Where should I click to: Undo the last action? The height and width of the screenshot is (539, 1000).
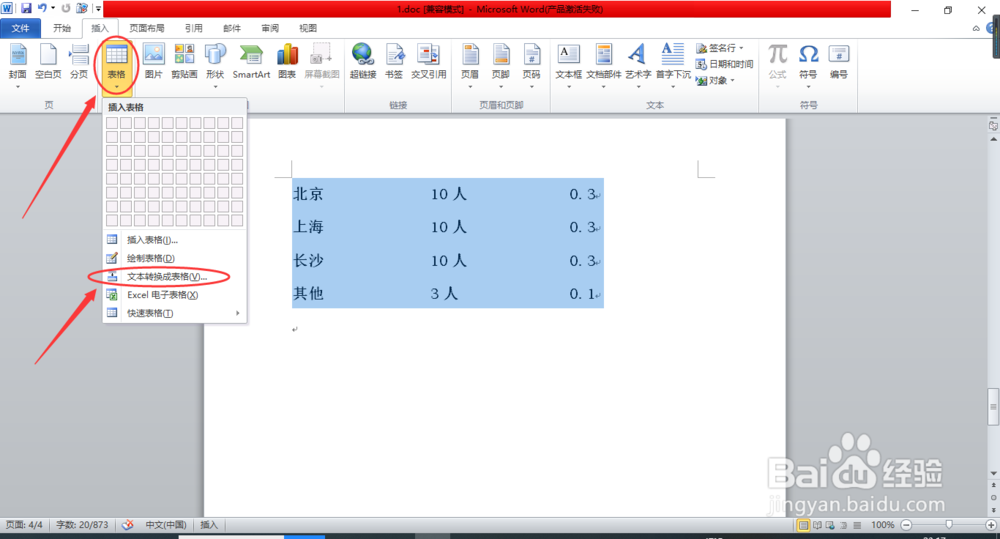coord(42,8)
